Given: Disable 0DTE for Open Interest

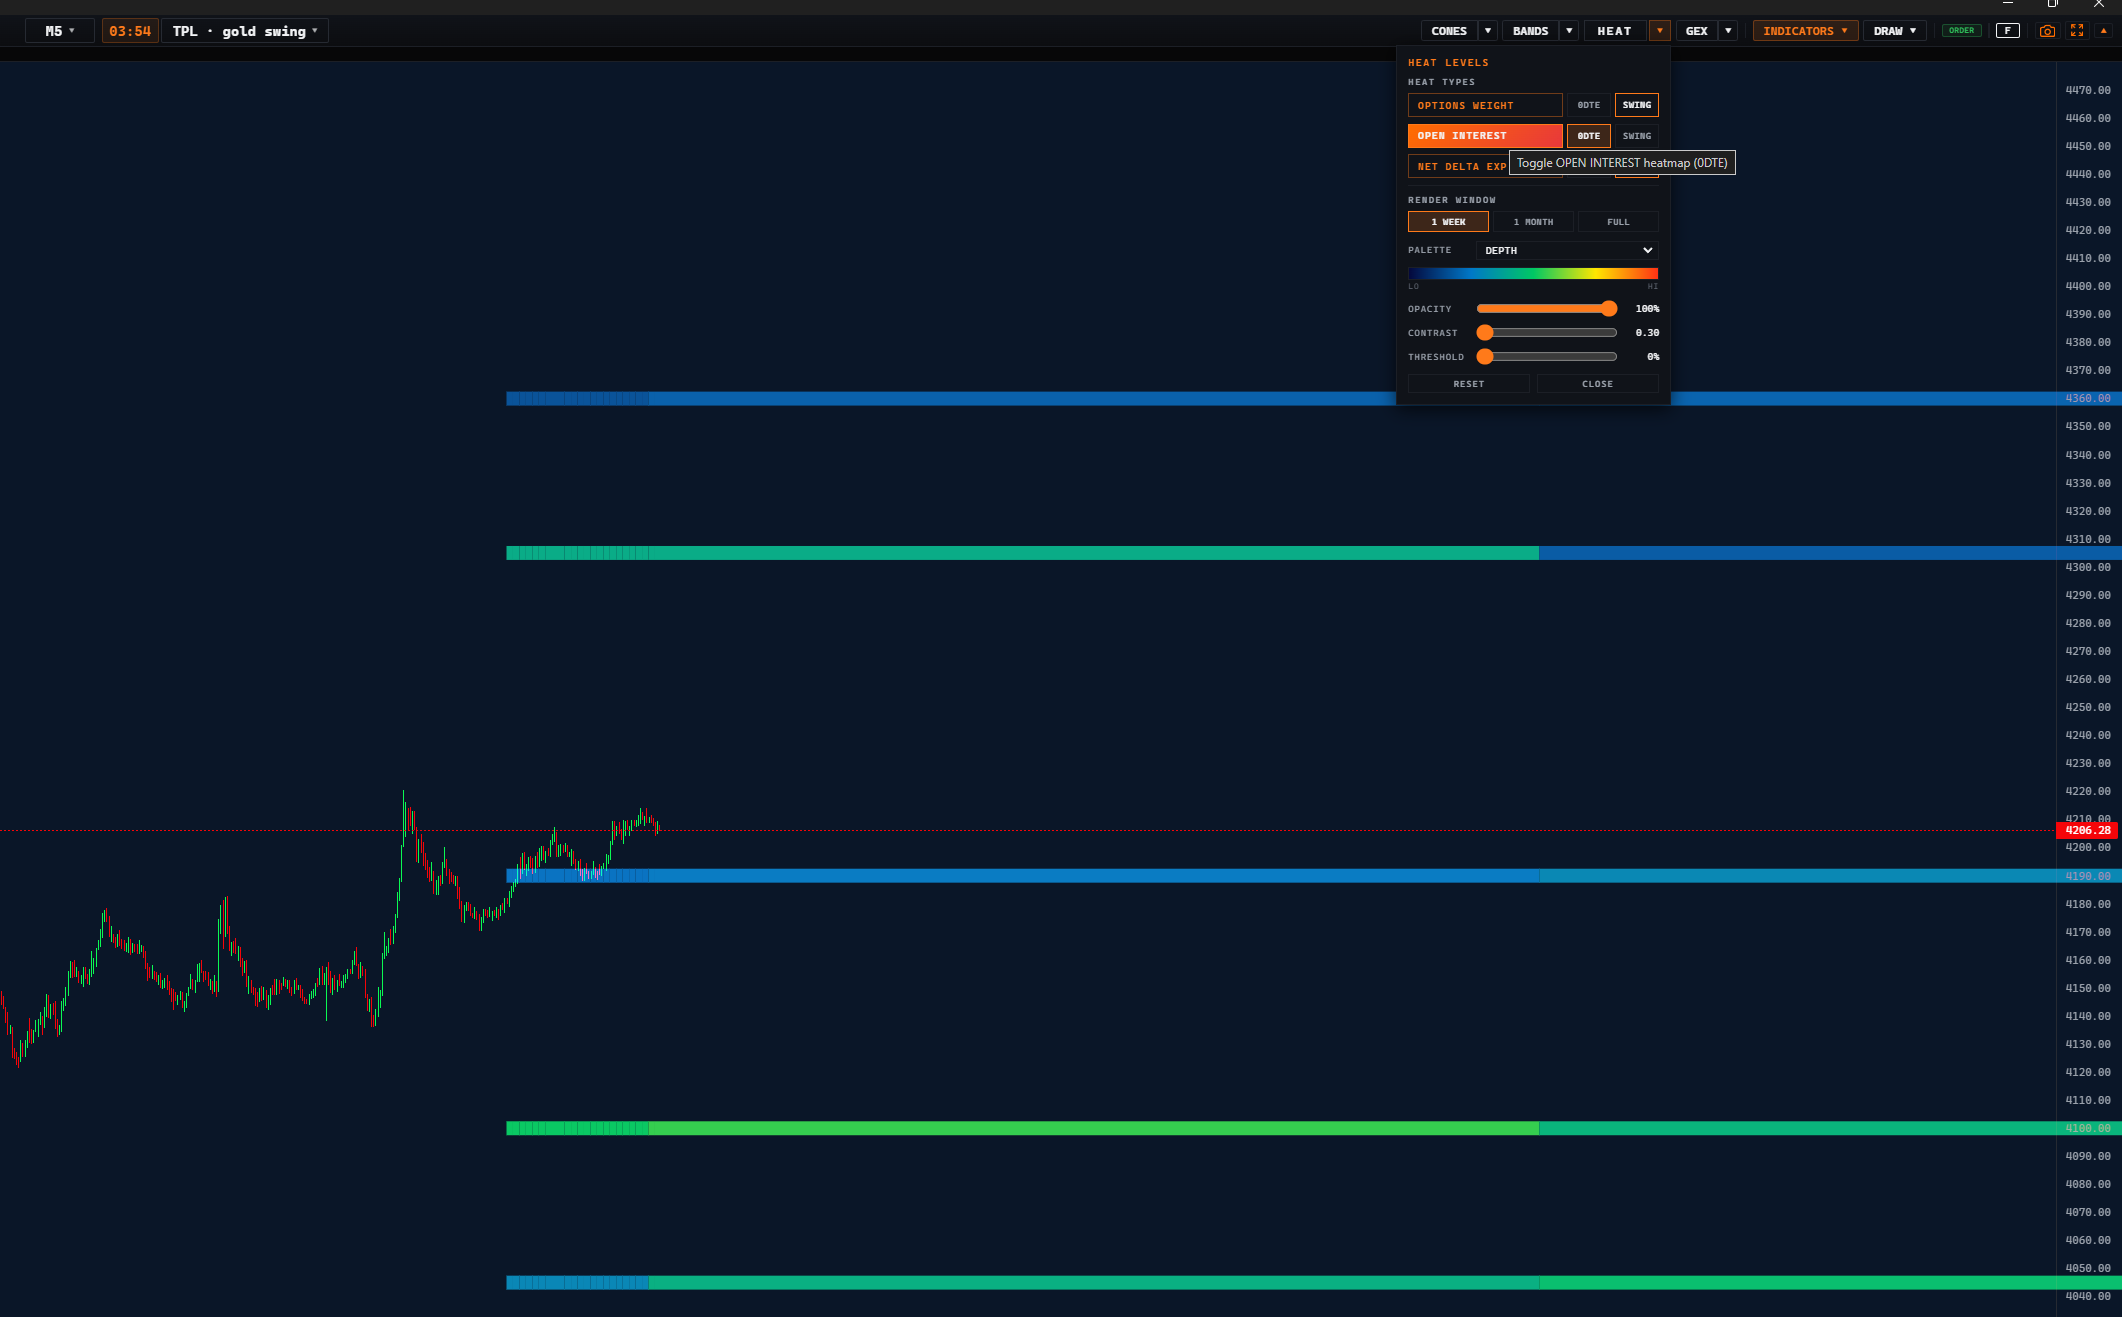Looking at the screenshot, I should tap(1588, 135).
